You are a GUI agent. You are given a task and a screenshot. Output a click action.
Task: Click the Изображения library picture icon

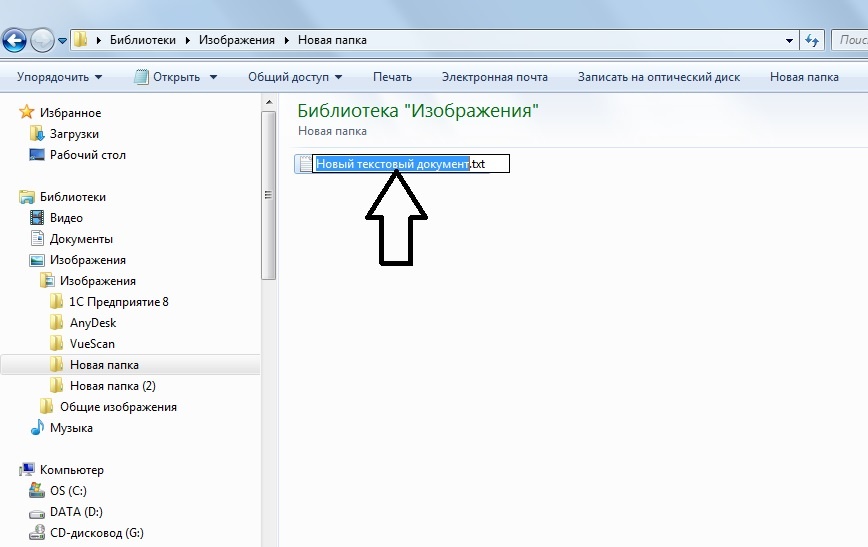pos(37,260)
